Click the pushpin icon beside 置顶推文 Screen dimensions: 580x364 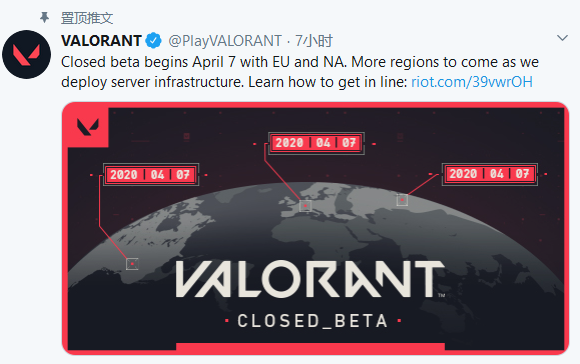pyautogui.click(x=44, y=17)
